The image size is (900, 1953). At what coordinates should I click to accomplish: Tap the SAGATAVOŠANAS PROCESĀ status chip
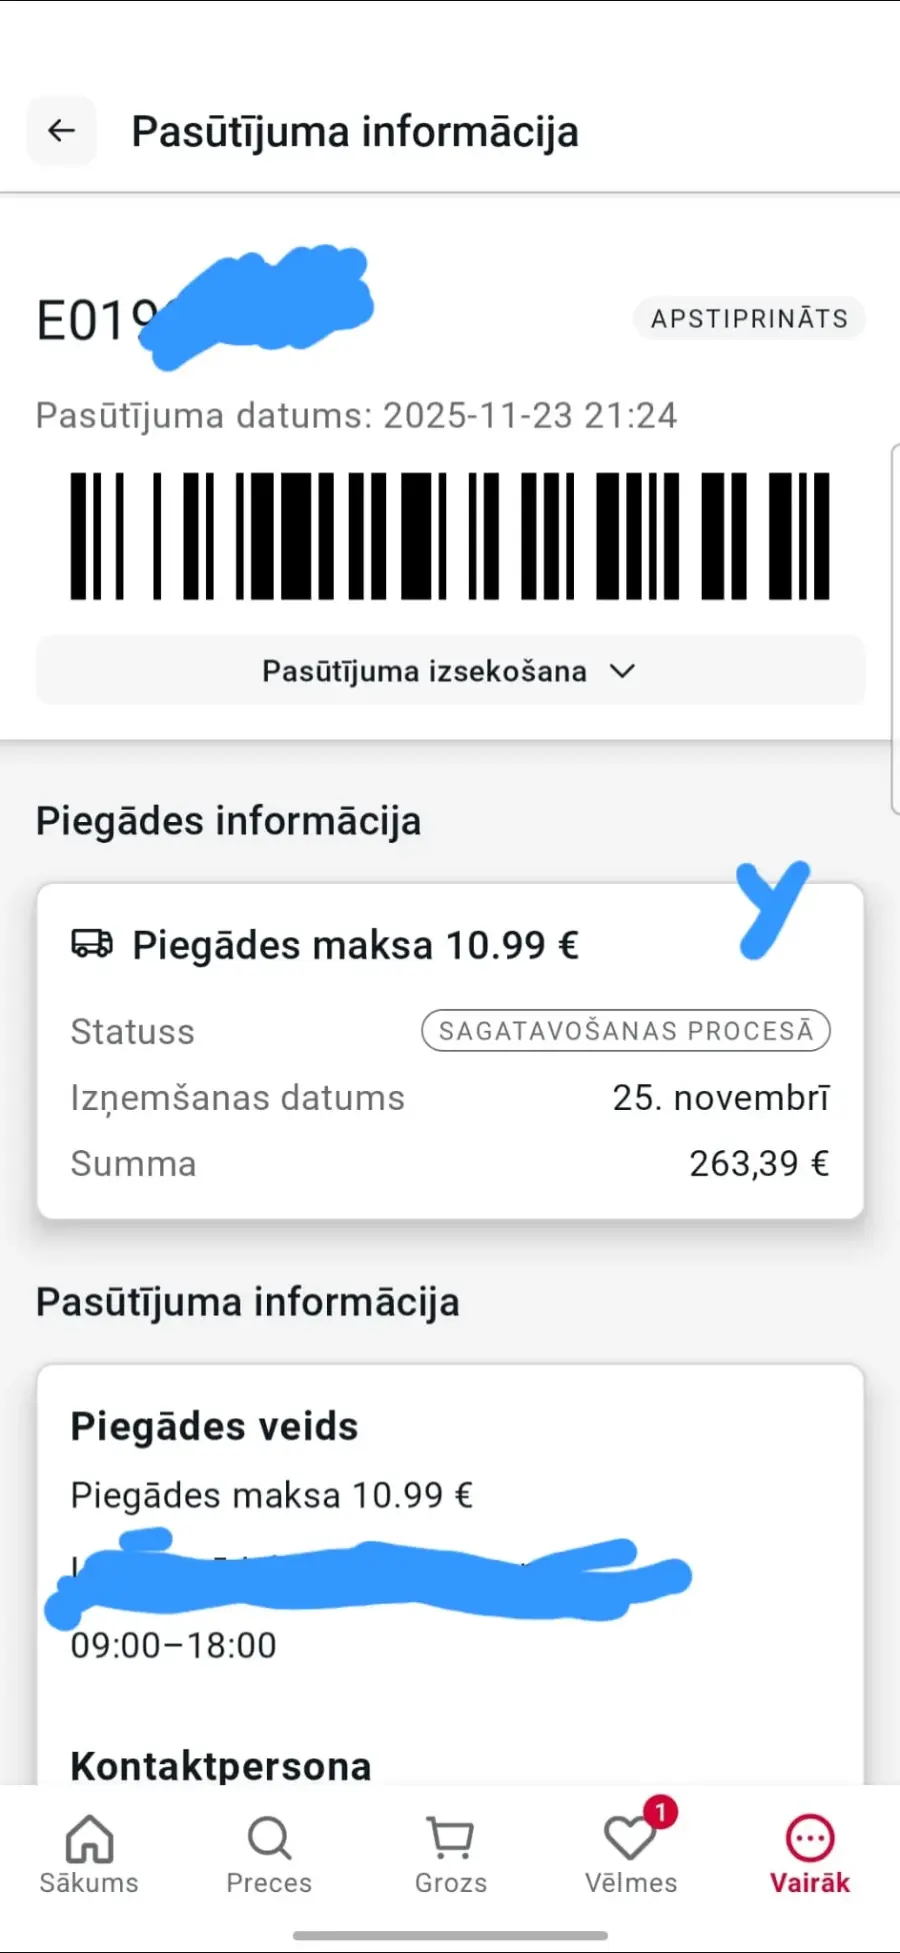pyautogui.click(x=626, y=1031)
